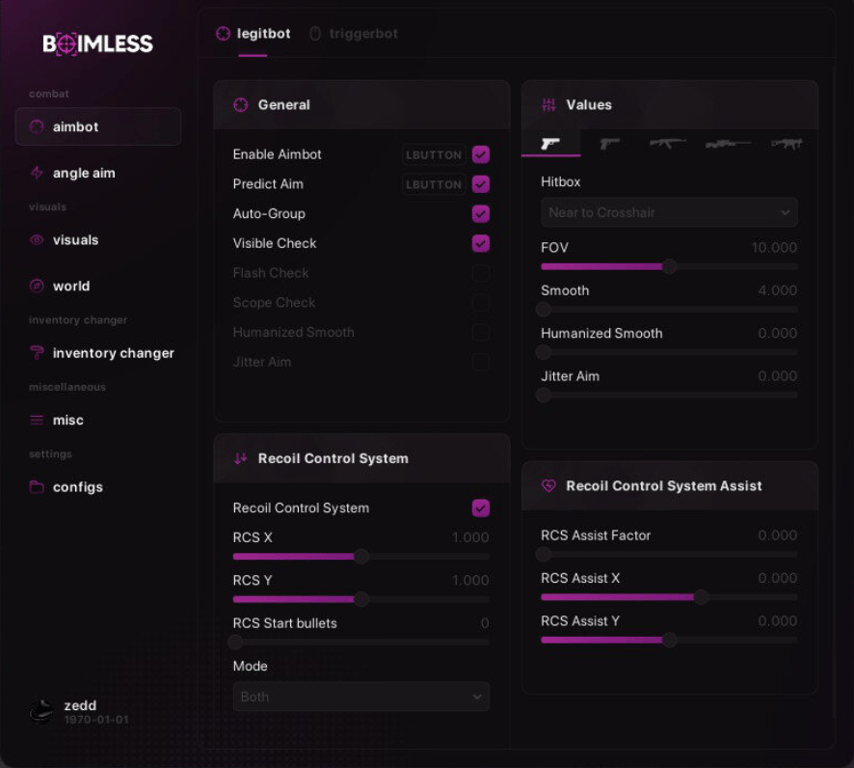This screenshot has width=854, height=768.
Task: Uncheck the Predict Aim checkbox
Action: [480, 184]
